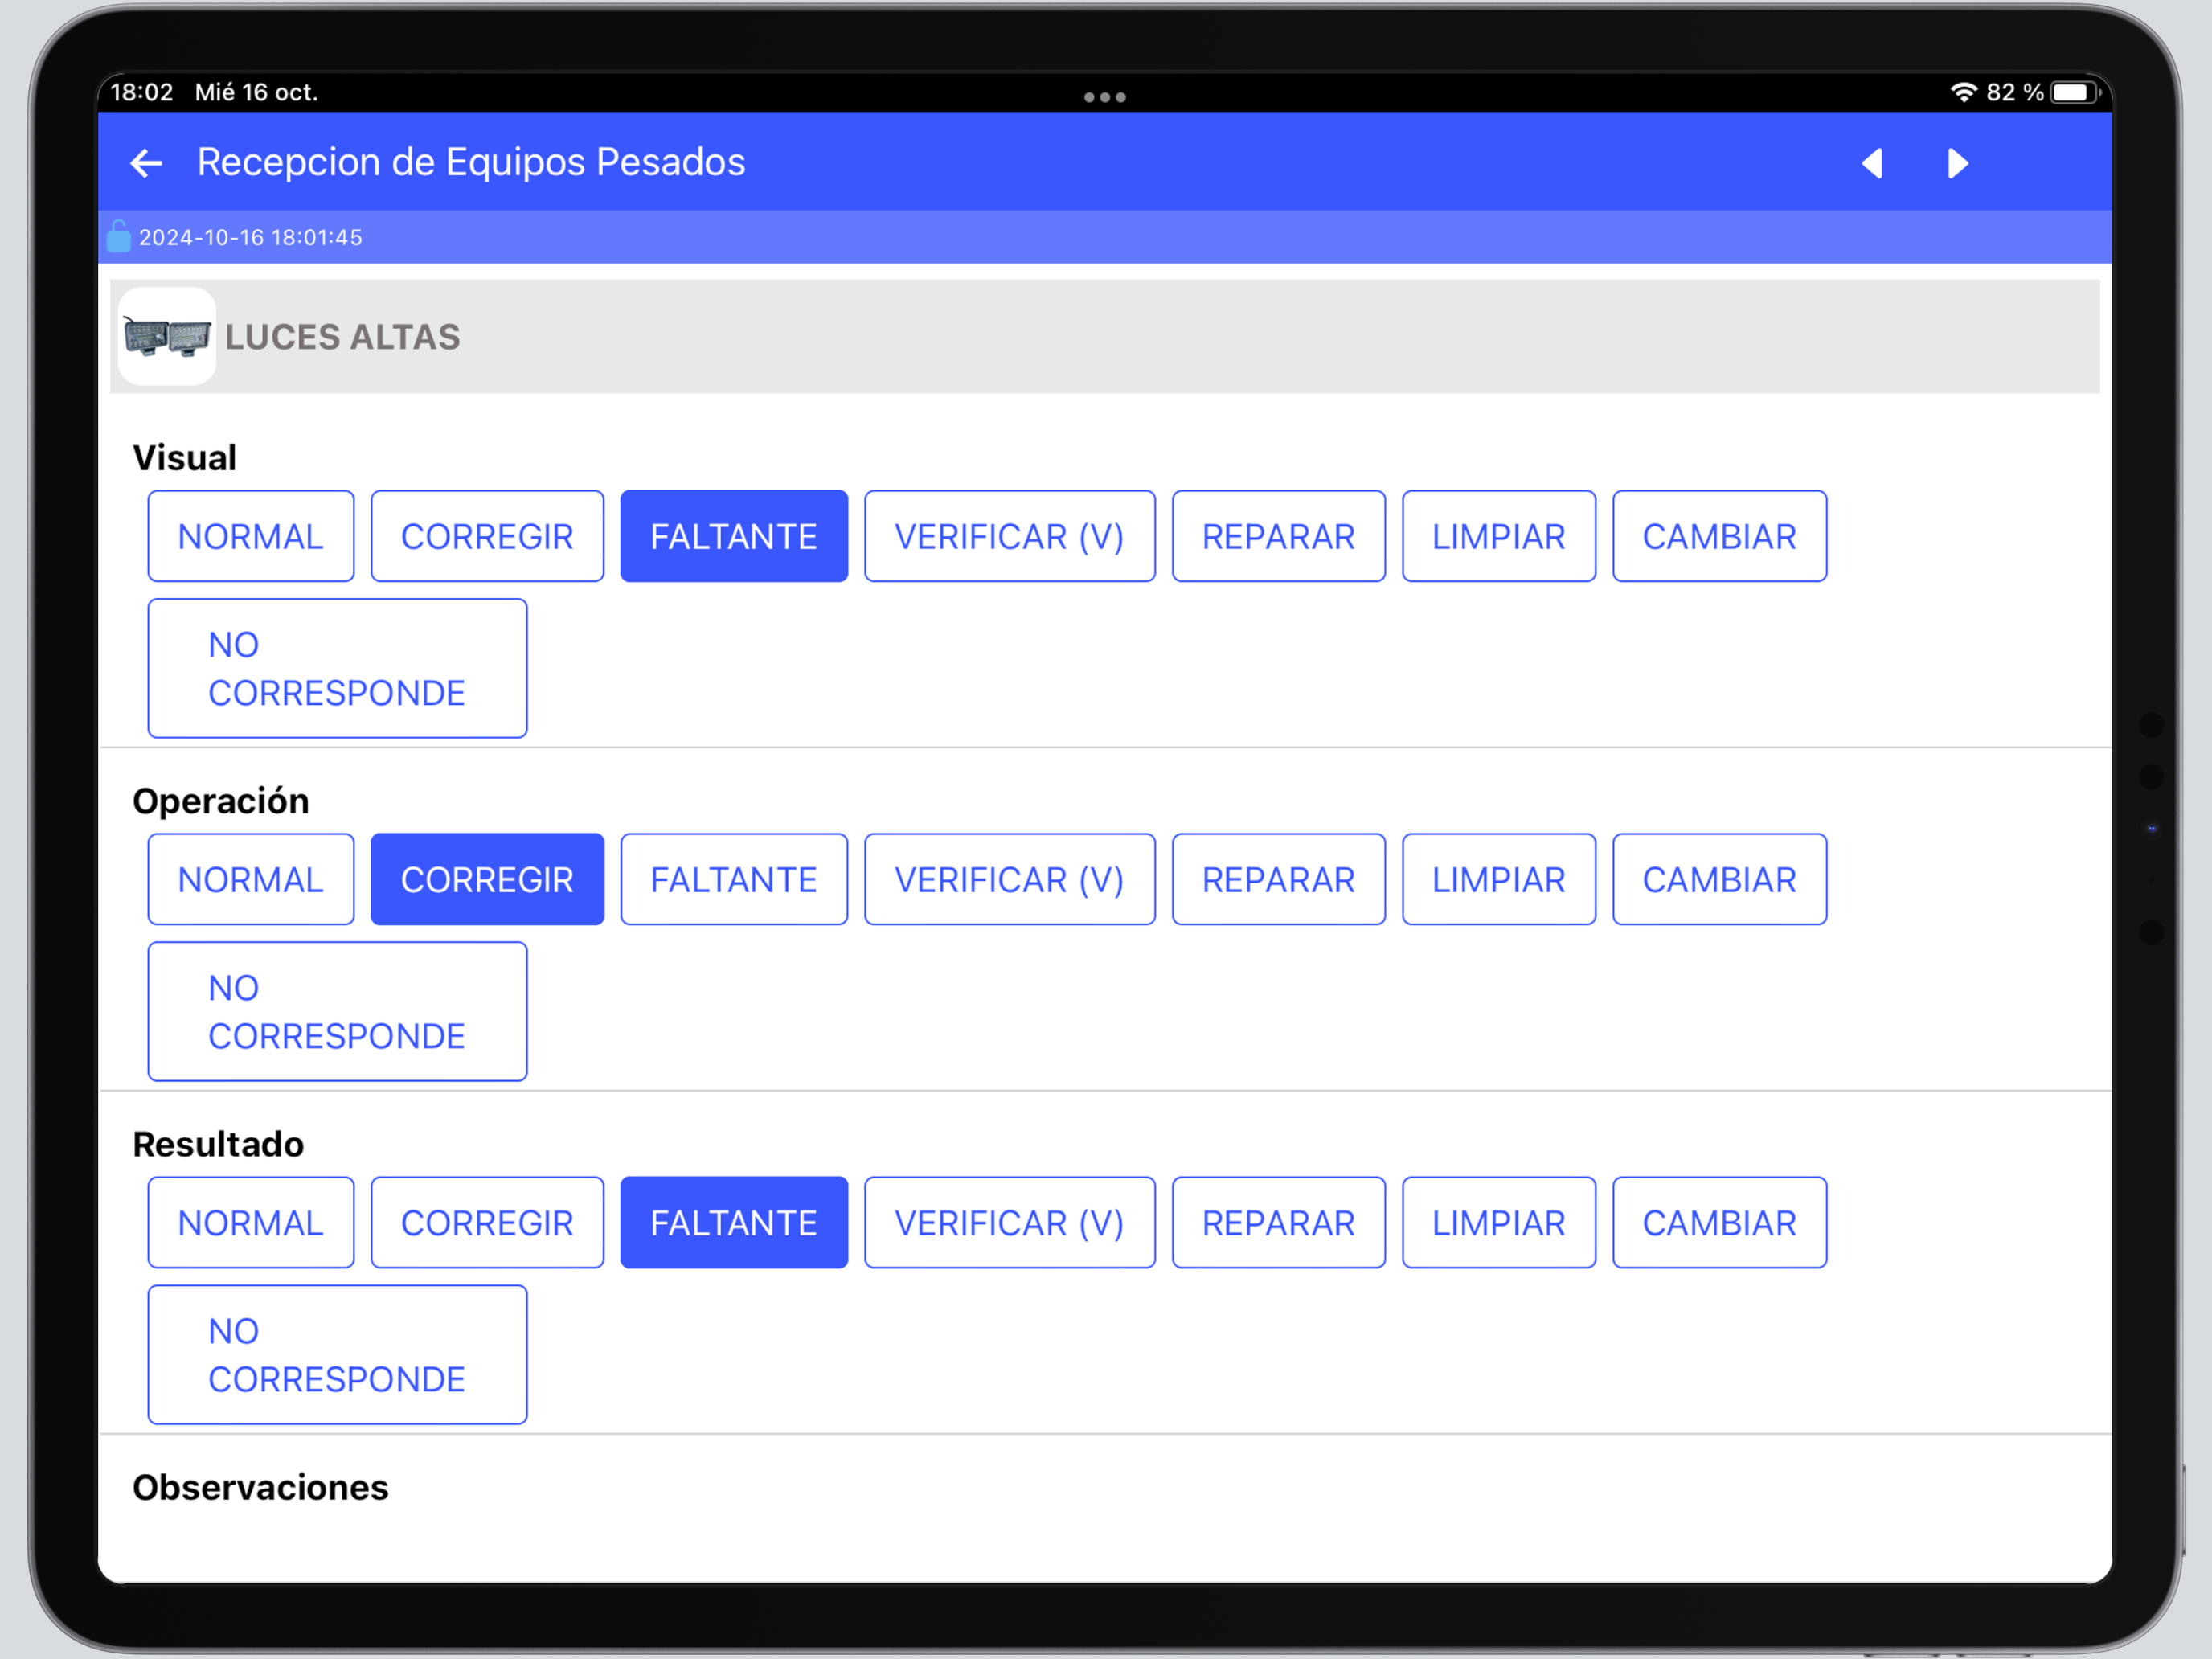The height and width of the screenshot is (1659, 2212).
Task: Go to previous item with left triangle
Action: (x=1872, y=163)
